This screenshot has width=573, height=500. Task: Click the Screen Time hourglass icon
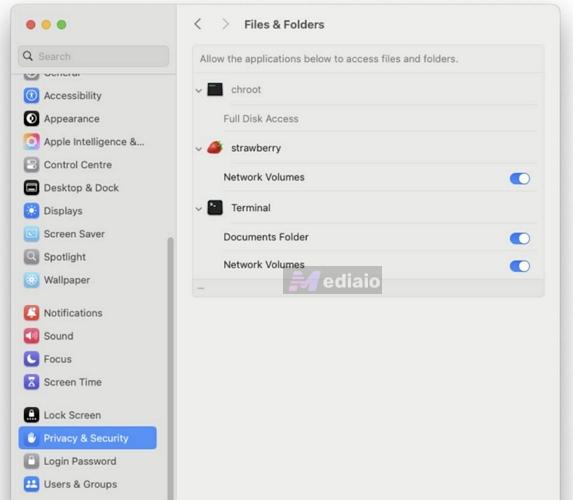(x=31, y=382)
